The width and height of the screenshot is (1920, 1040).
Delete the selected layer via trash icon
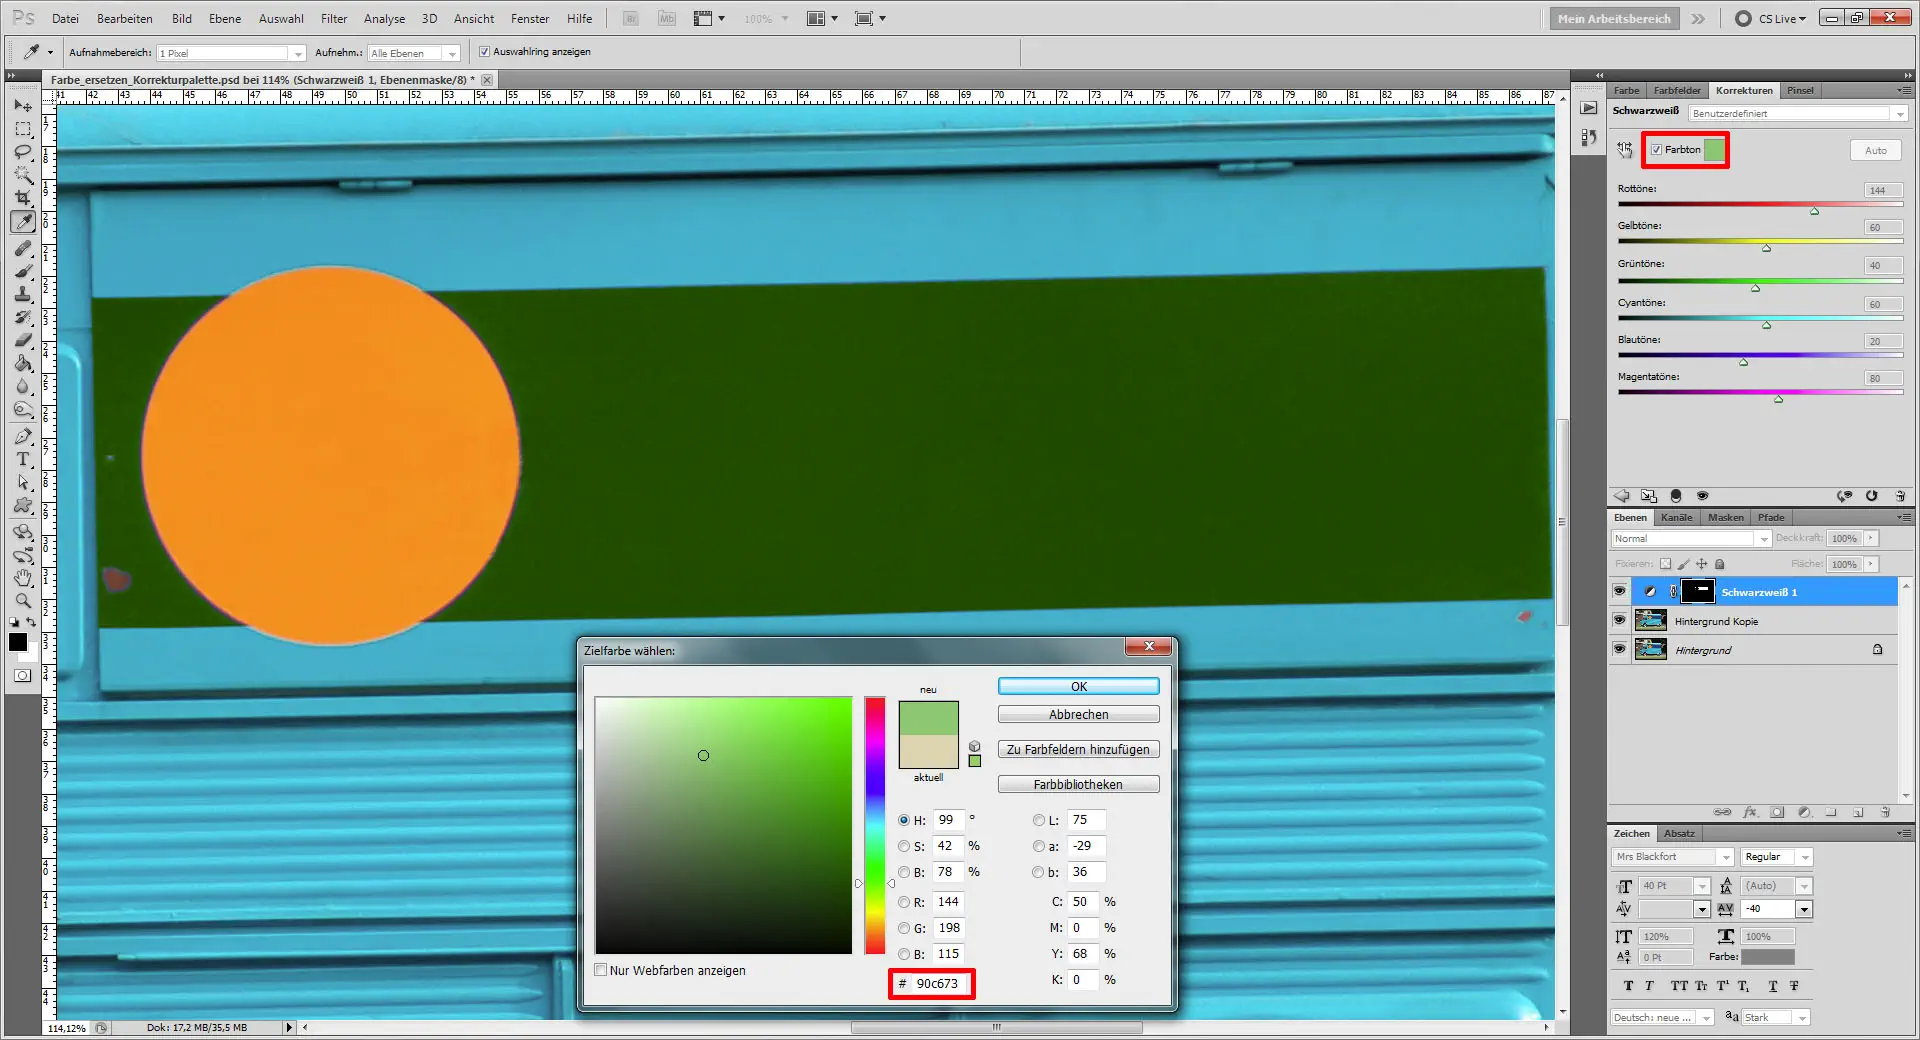(x=1885, y=812)
